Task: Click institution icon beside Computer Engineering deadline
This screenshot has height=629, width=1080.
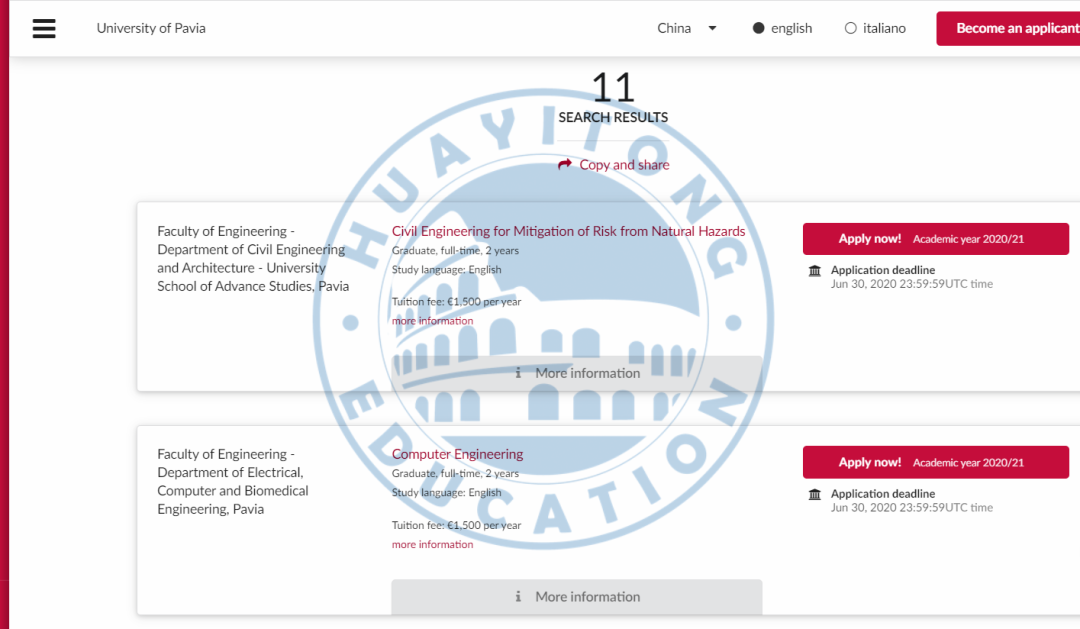Action: (815, 494)
